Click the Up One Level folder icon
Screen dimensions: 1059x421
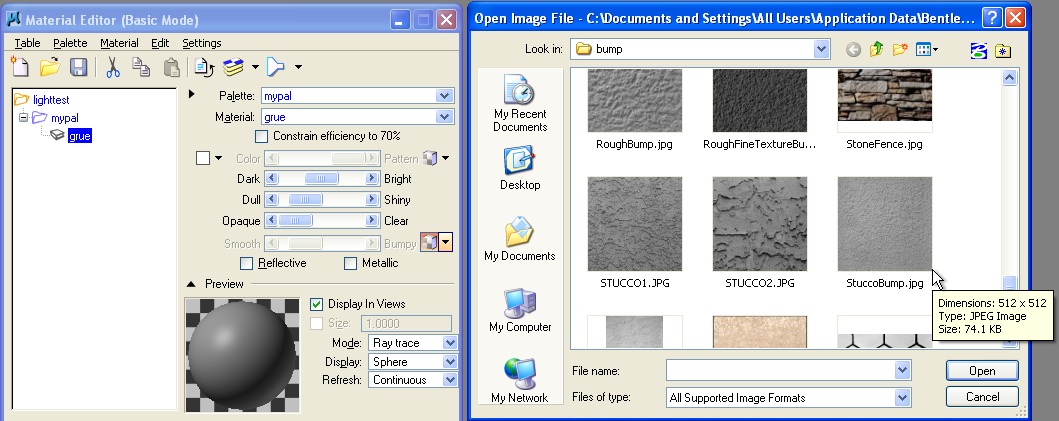click(877, 48)
